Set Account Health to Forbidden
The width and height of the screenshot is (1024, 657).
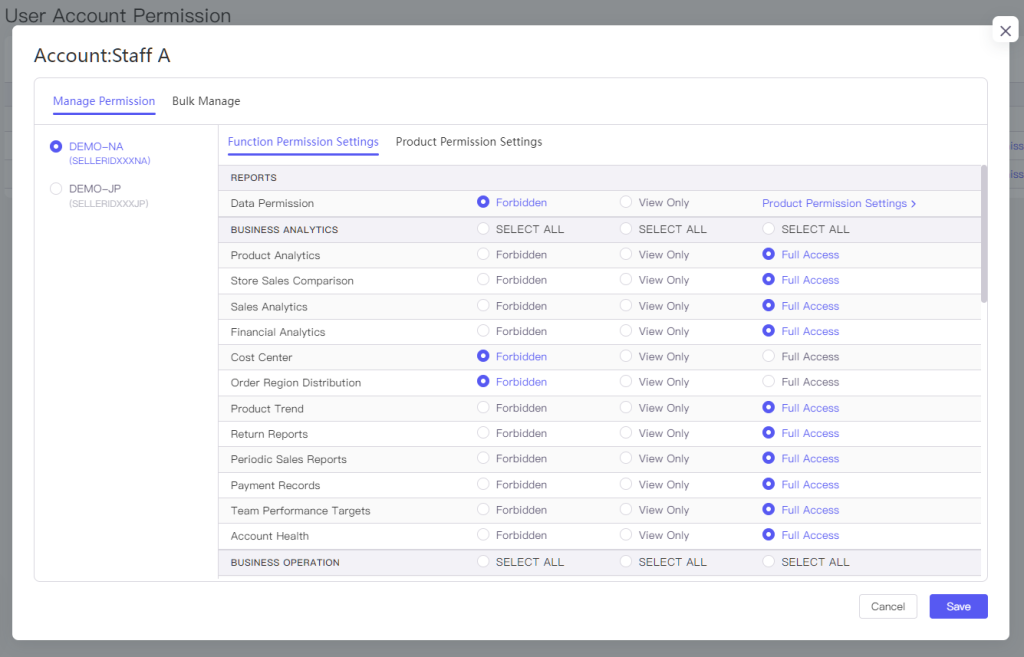coord(483,535)
